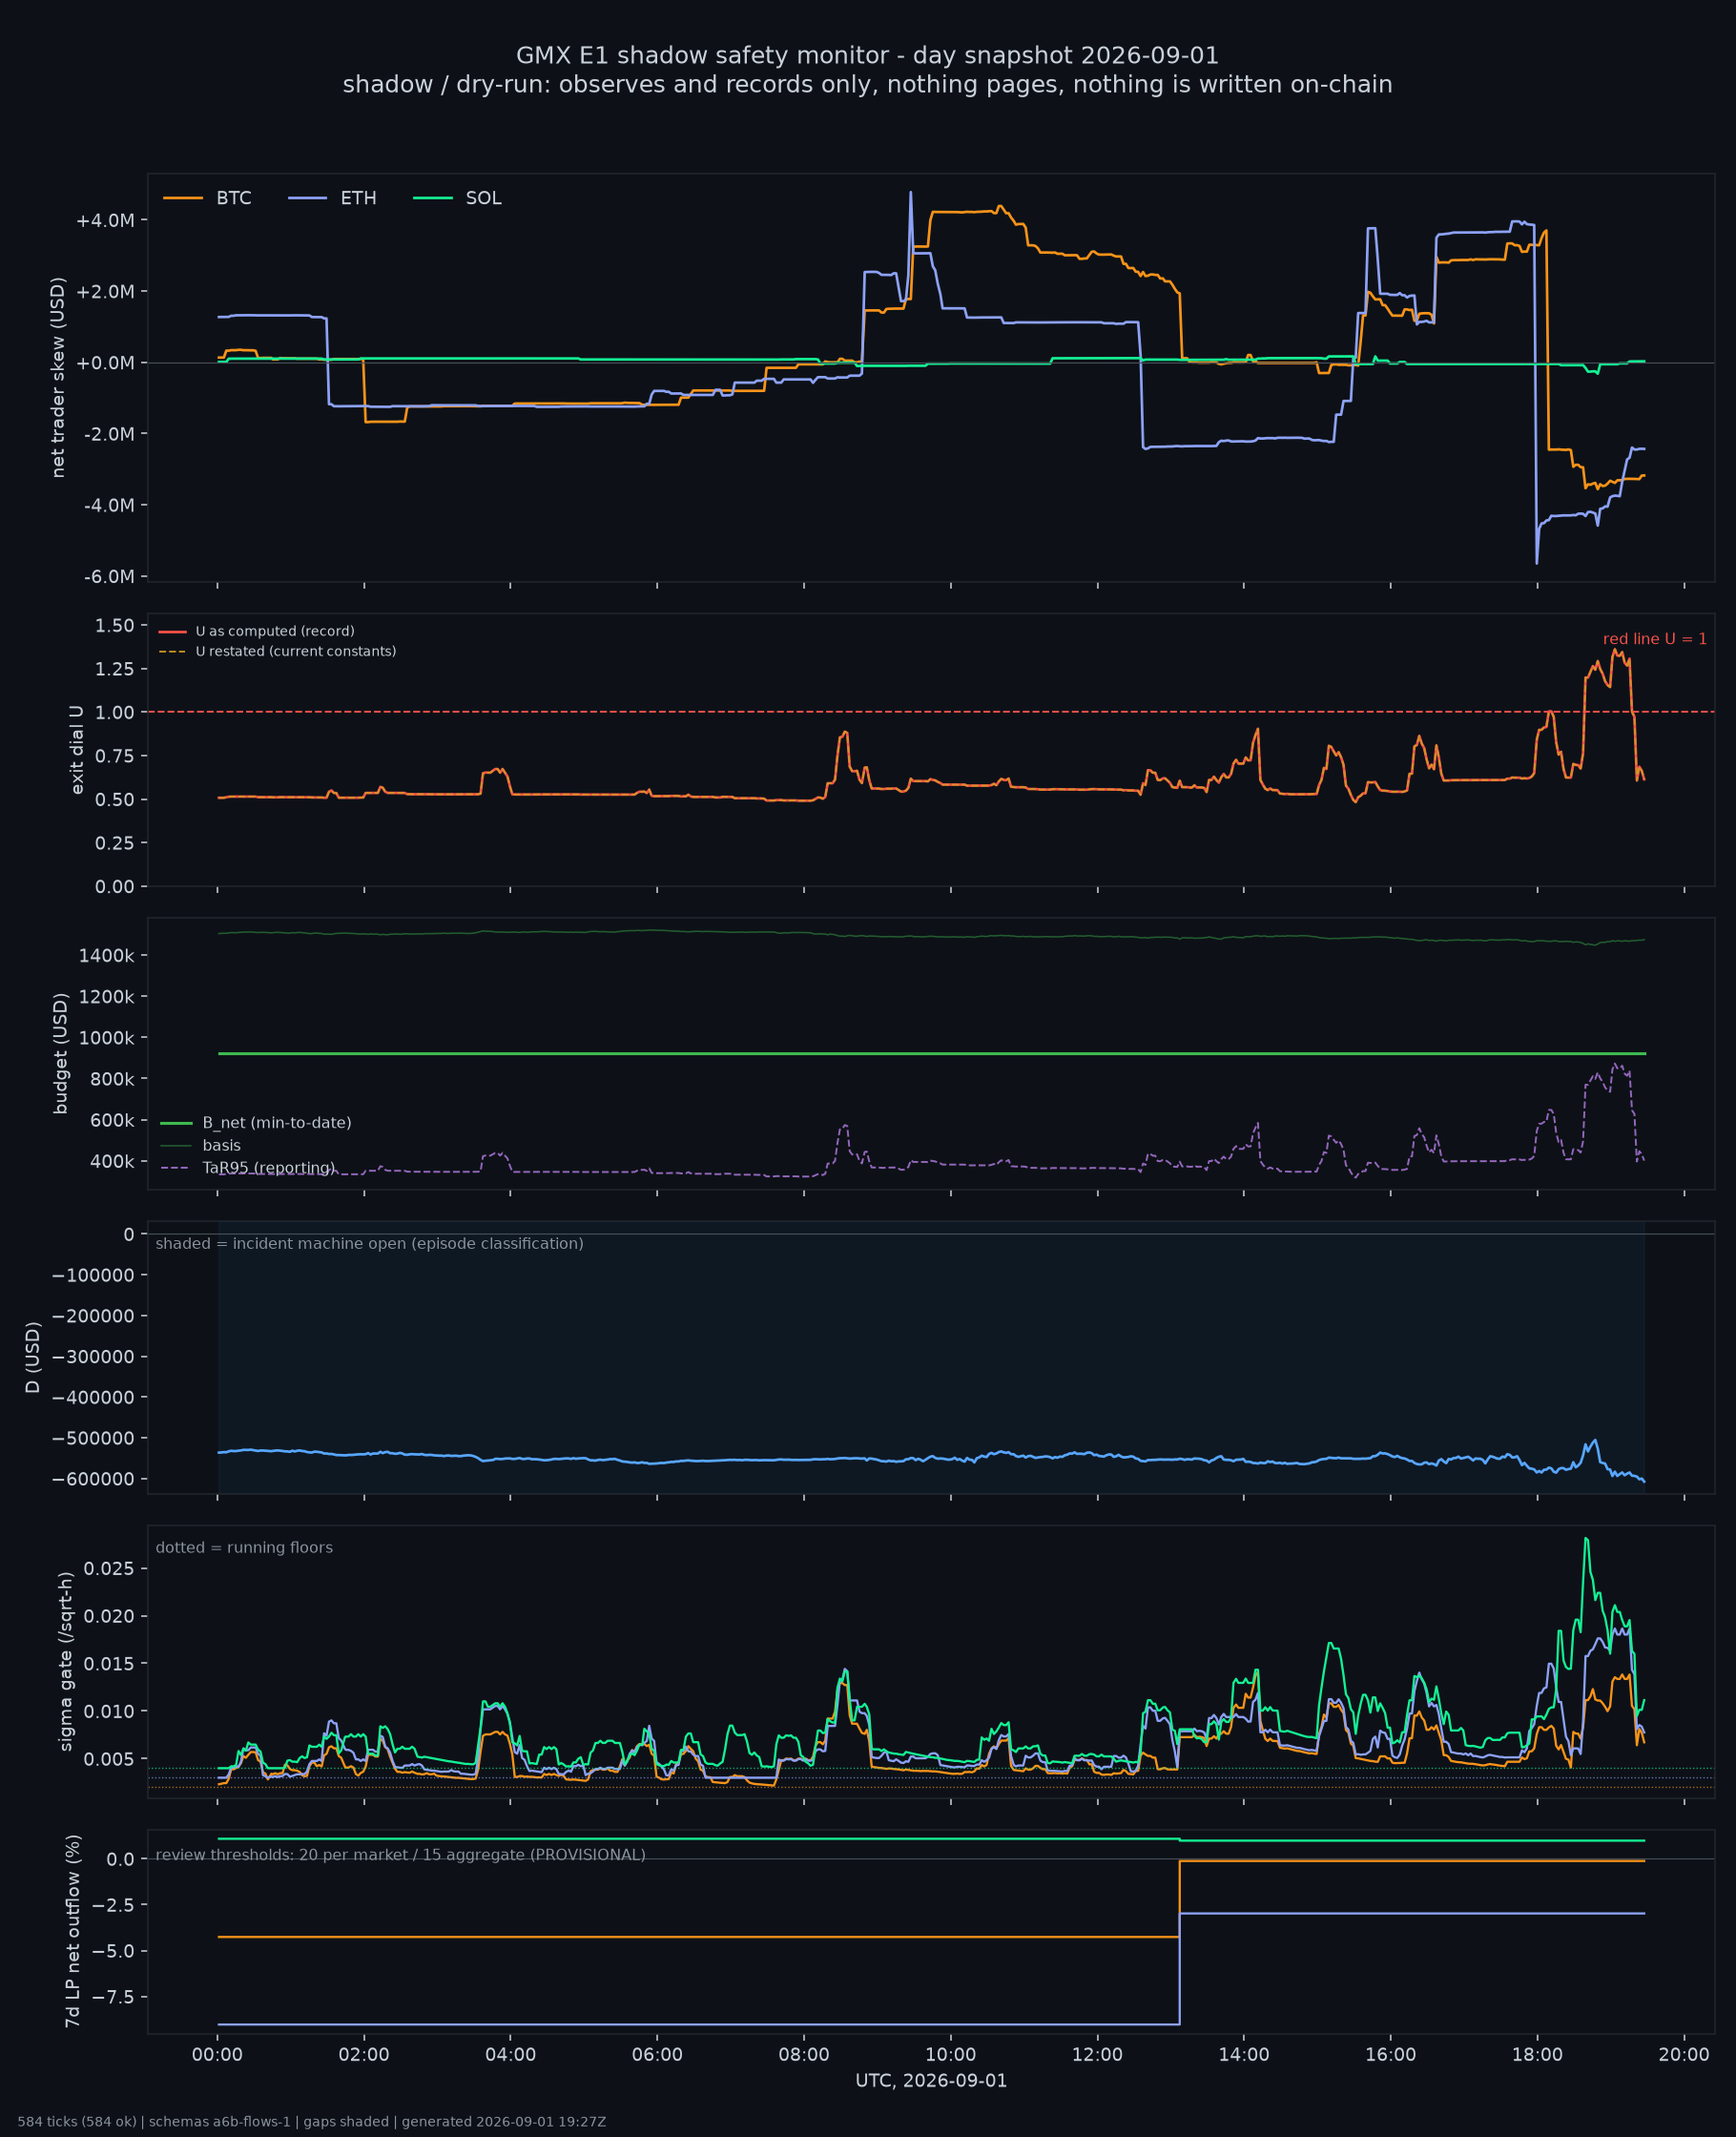Click the BTC legend label

tap(234, 198)
